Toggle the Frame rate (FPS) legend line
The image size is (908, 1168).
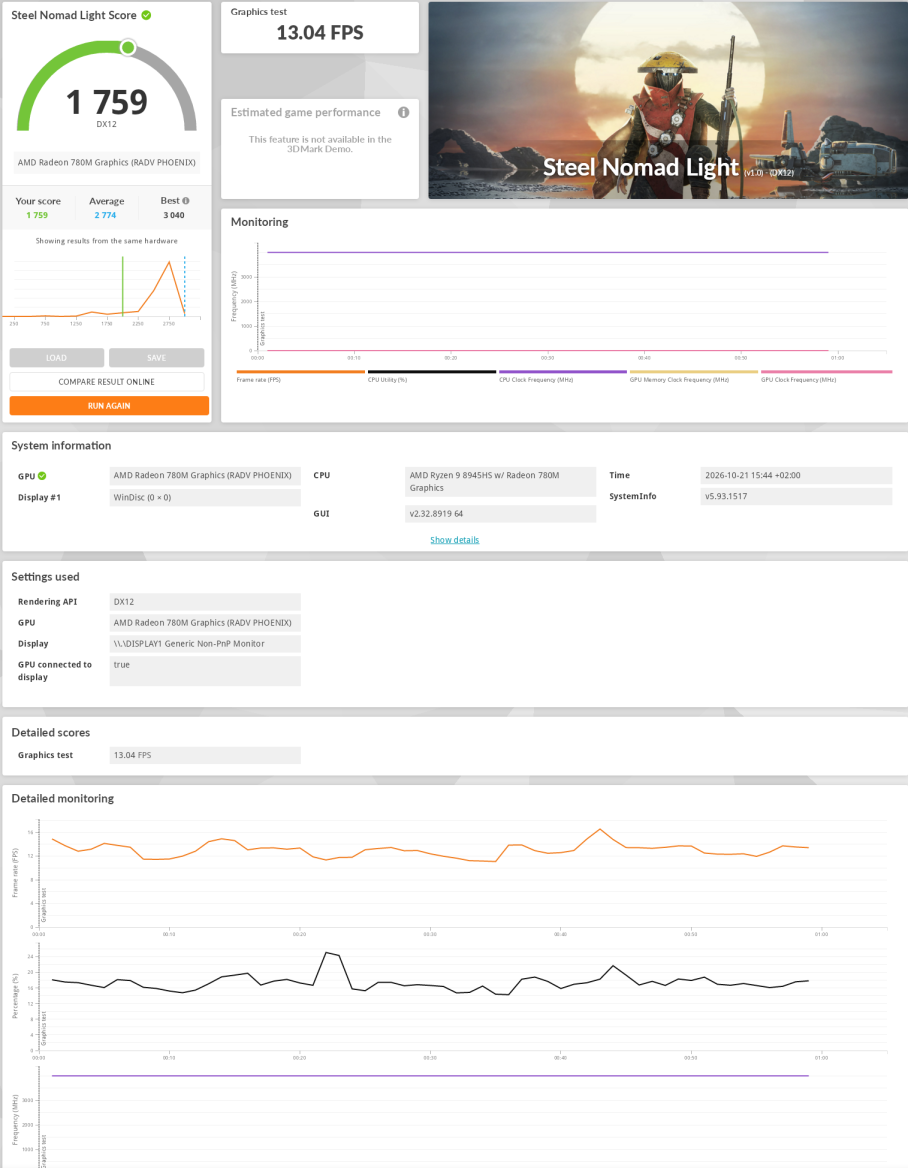click(x=300, y=375)
